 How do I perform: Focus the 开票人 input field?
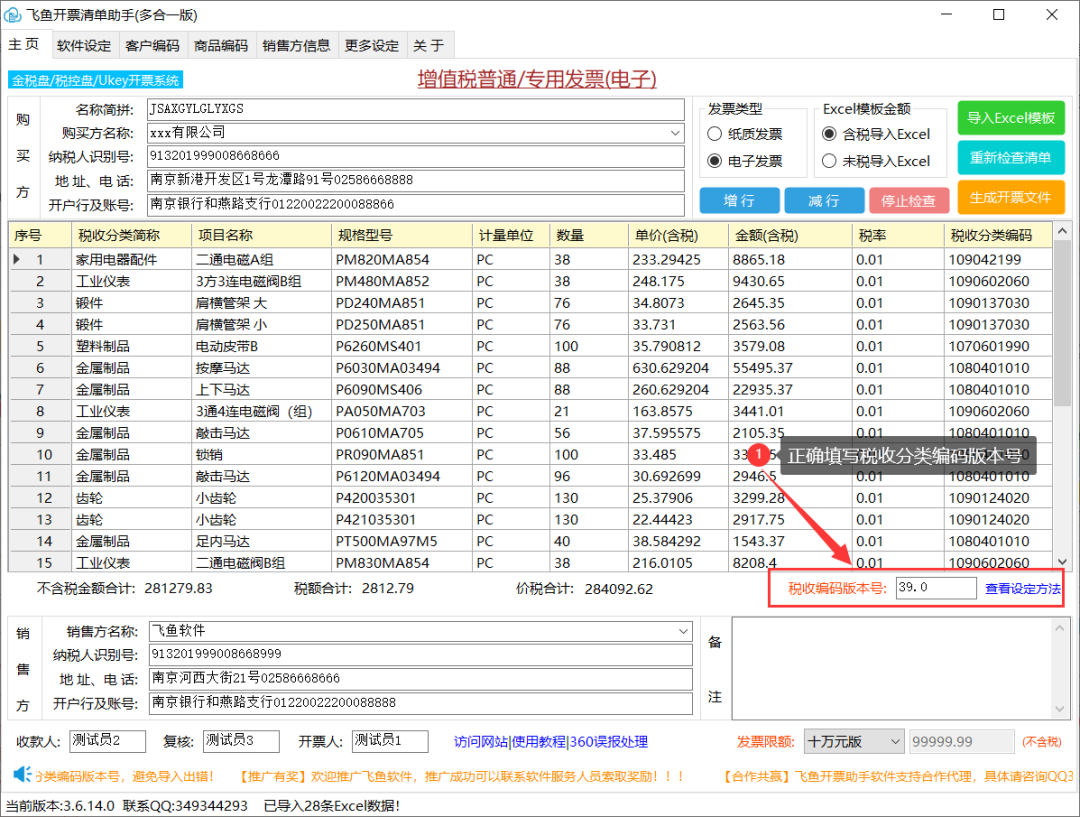tap(390, 741)
